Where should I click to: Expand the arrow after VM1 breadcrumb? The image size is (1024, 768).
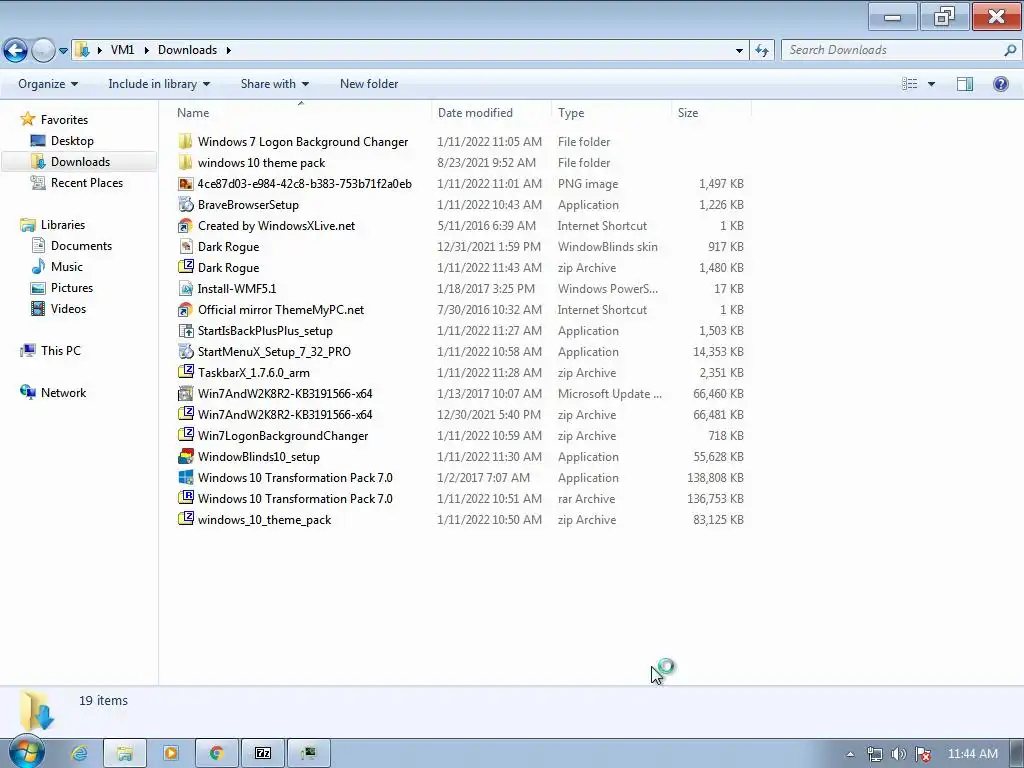click(x=146, y=50)
